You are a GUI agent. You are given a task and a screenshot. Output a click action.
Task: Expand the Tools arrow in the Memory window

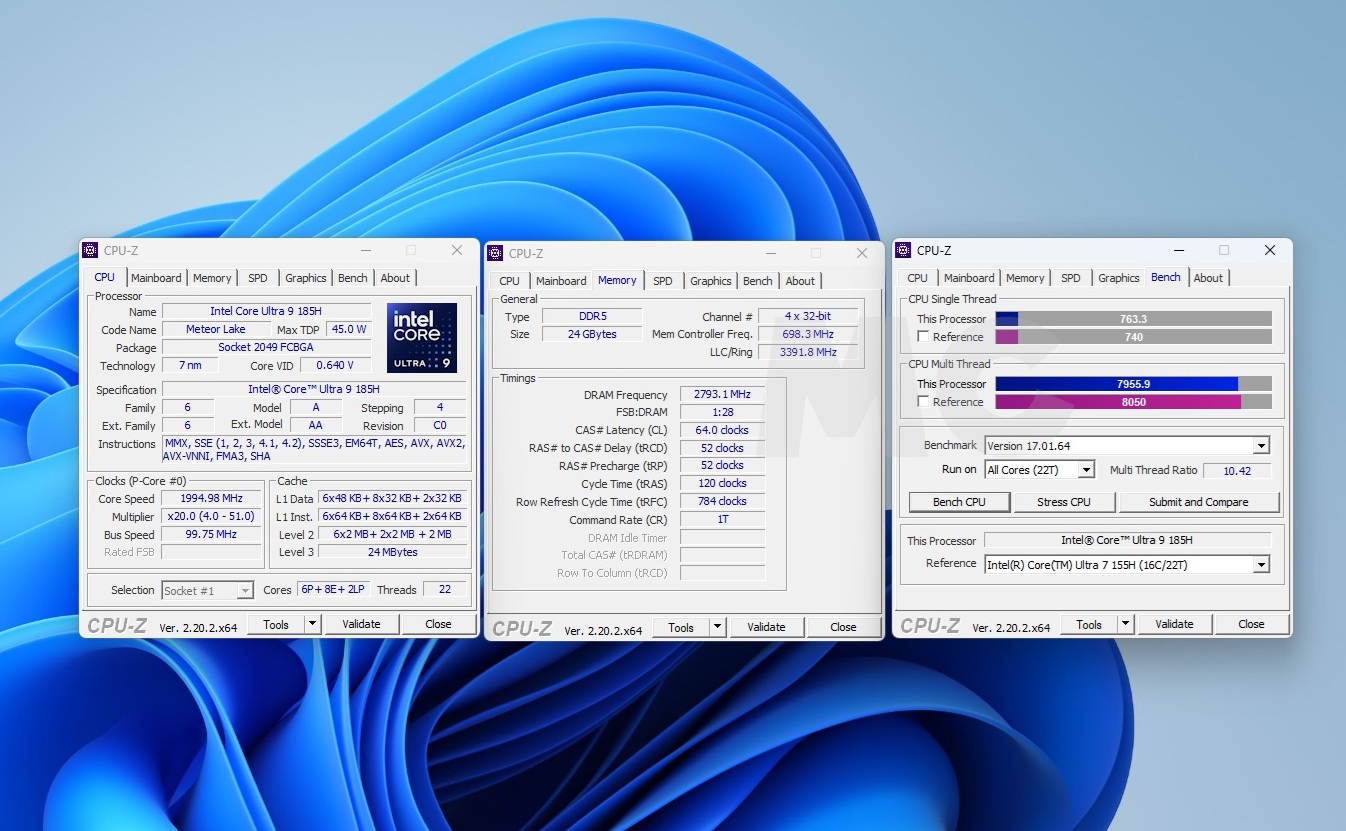[x=717, y=627]
